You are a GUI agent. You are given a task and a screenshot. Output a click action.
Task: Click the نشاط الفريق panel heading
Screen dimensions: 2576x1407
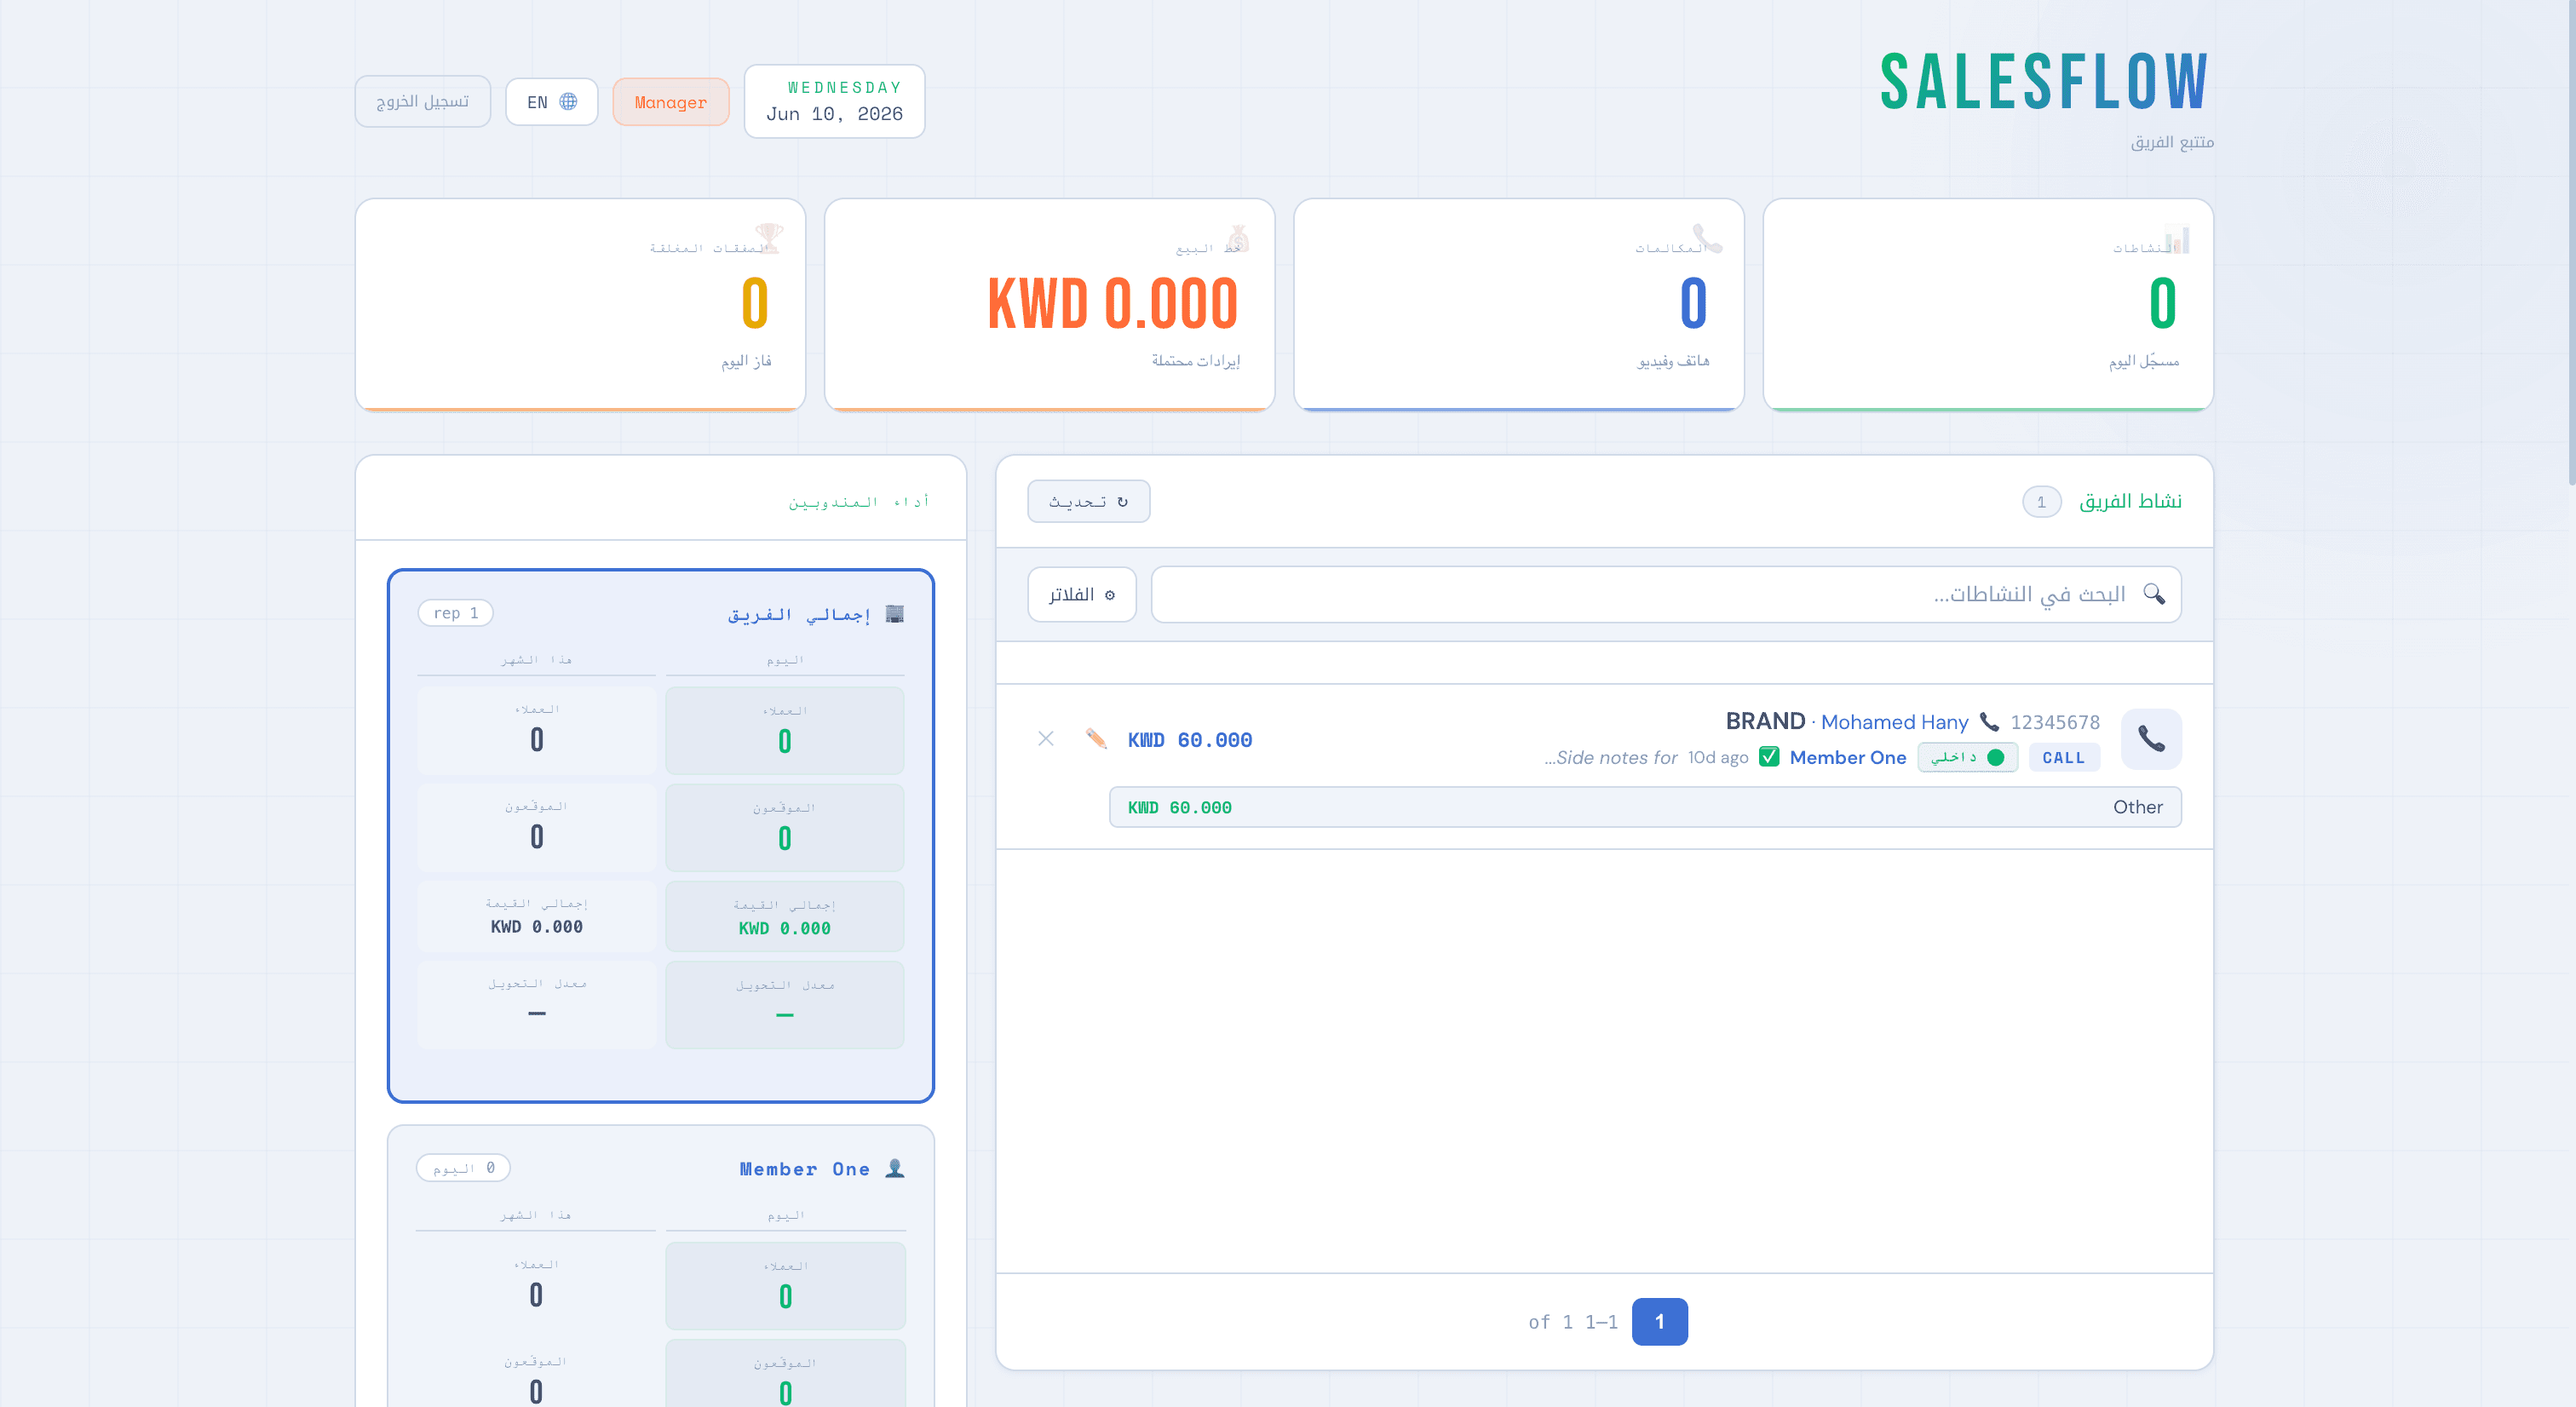coord(2130,501)
